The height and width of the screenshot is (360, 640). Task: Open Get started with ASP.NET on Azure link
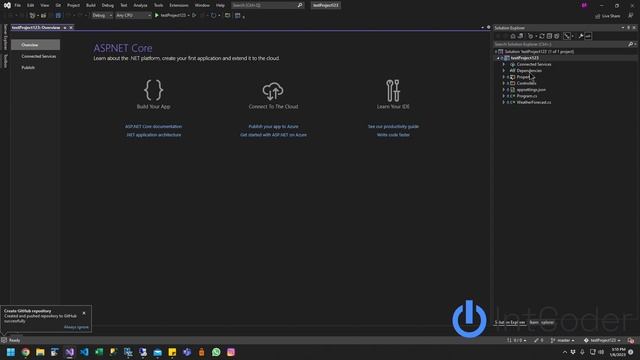coord(273,135)
